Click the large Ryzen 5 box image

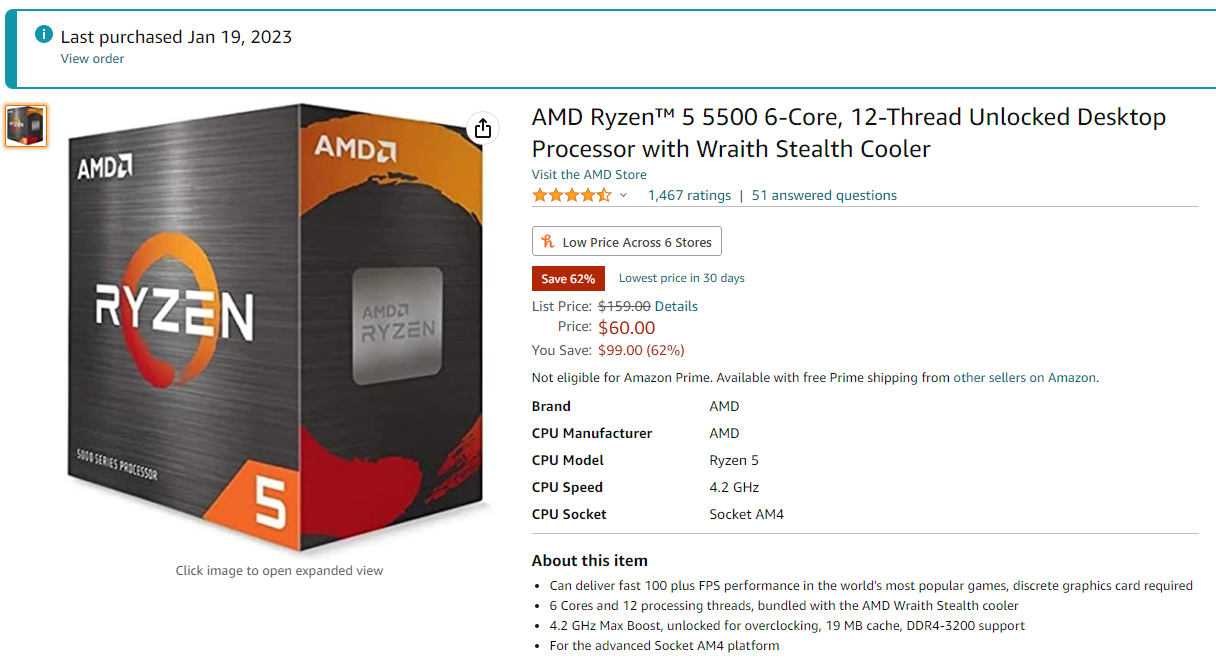click(x=280, y=330)
